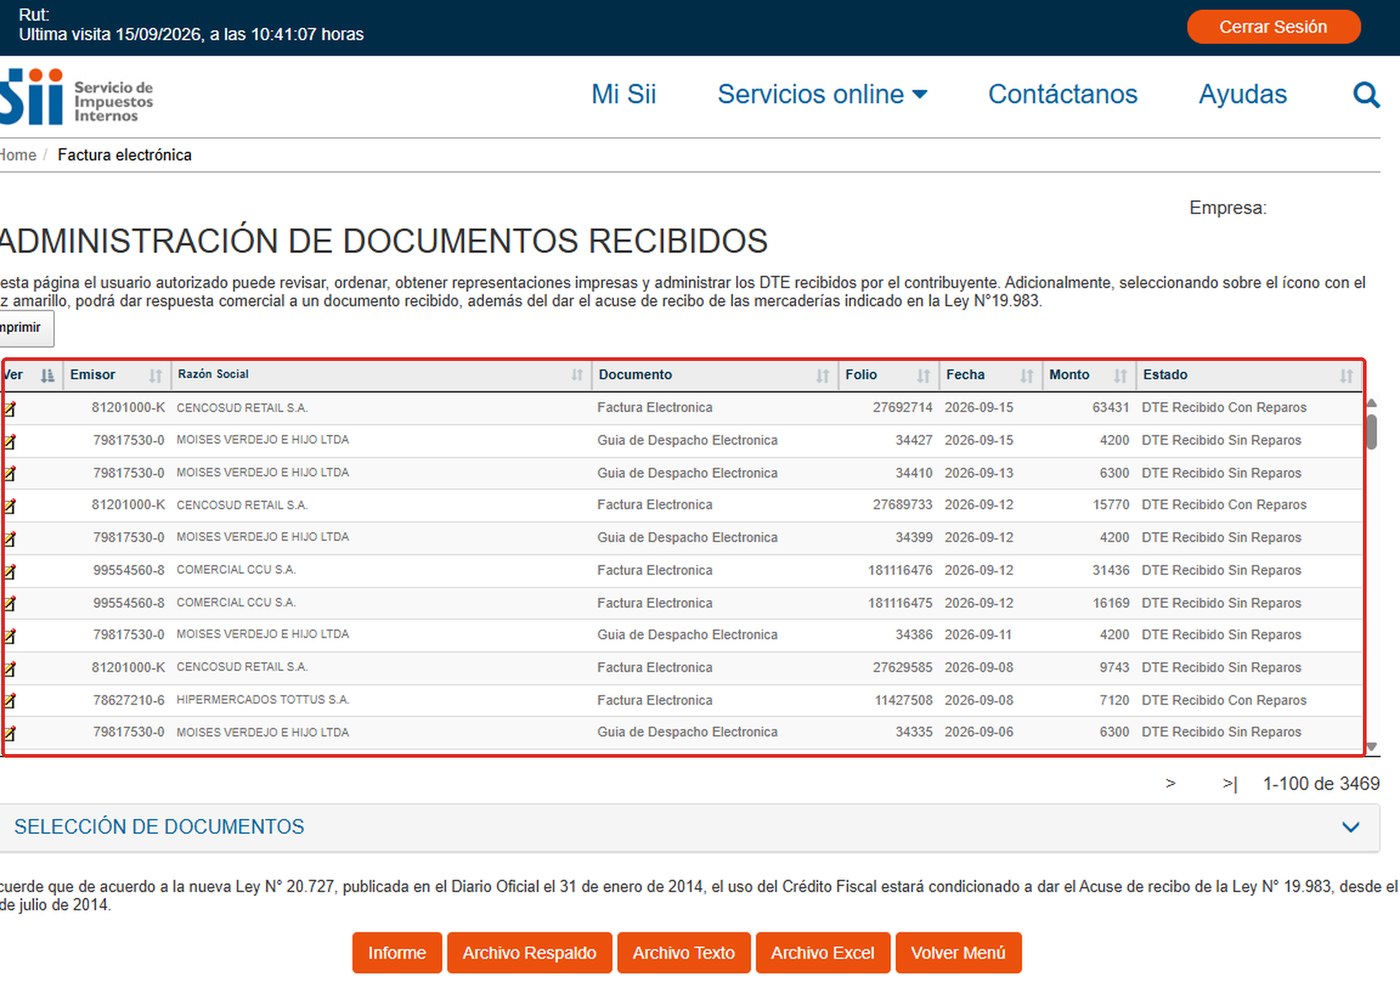Click the Factura electrónica breadcrumb text
Viewport: 1400px width, 988px height.
(125, 155)
